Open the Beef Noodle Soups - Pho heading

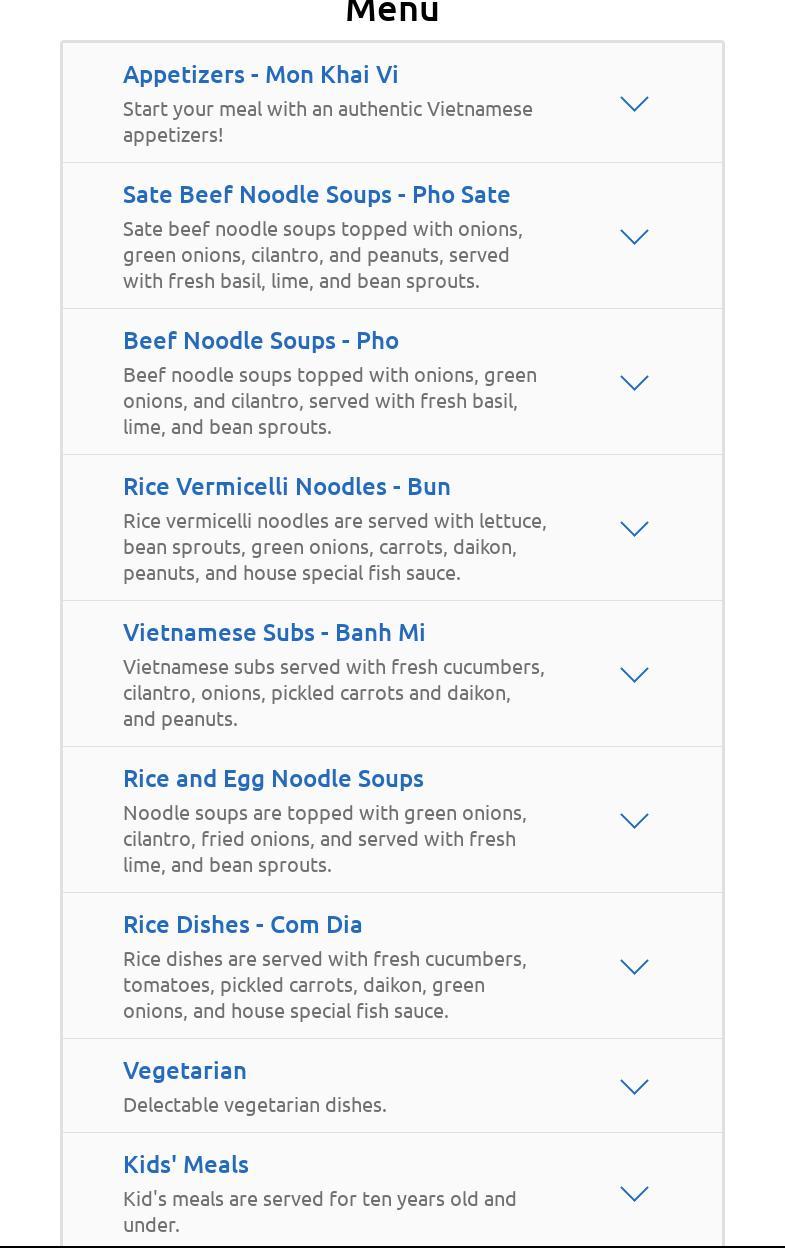pyautogui.click(x=260, y=341)
